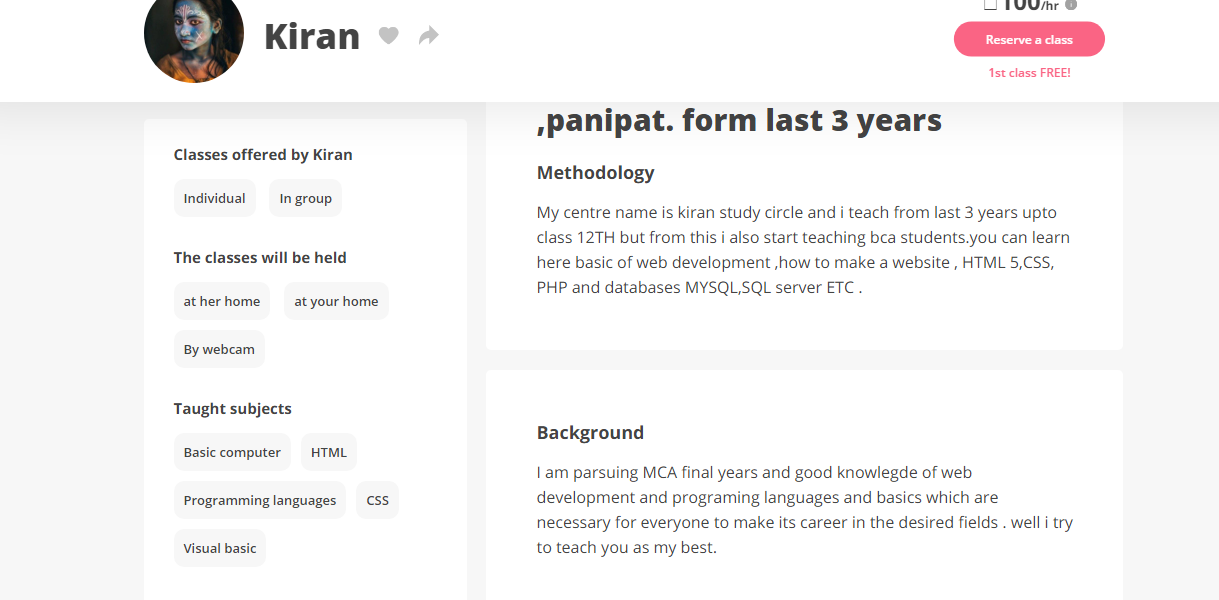This screenshot has height=600, width=1219.
Task: Click the 1st class FREE! text
Action: click(x=1029, y=73)
